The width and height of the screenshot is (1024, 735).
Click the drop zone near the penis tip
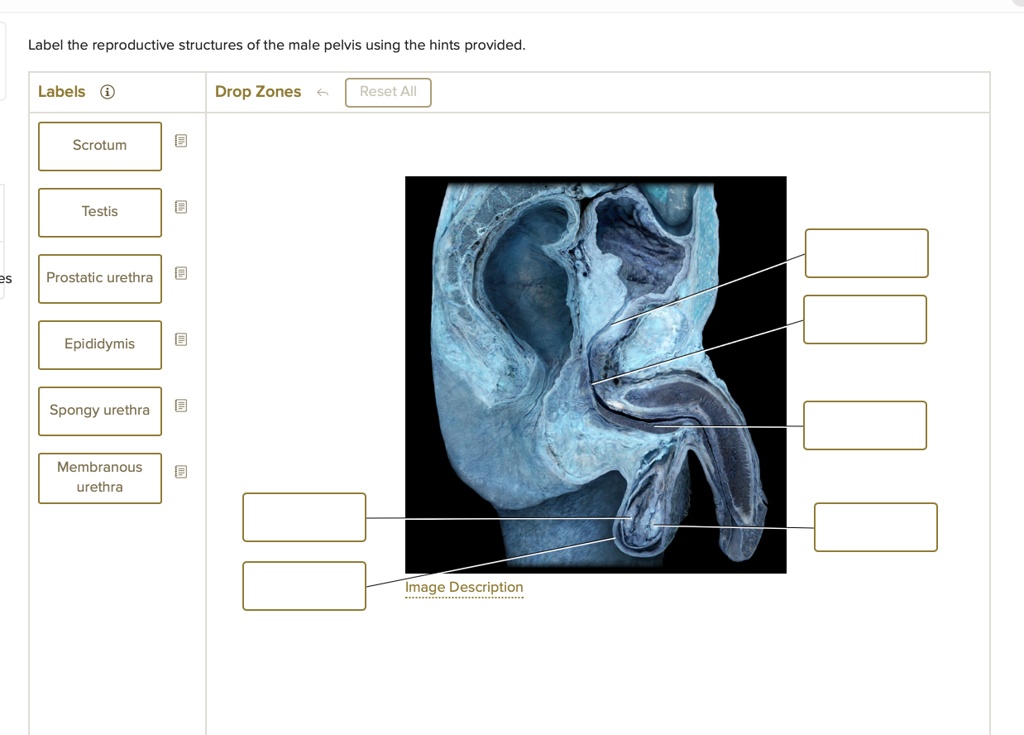(x=875, y=527)
